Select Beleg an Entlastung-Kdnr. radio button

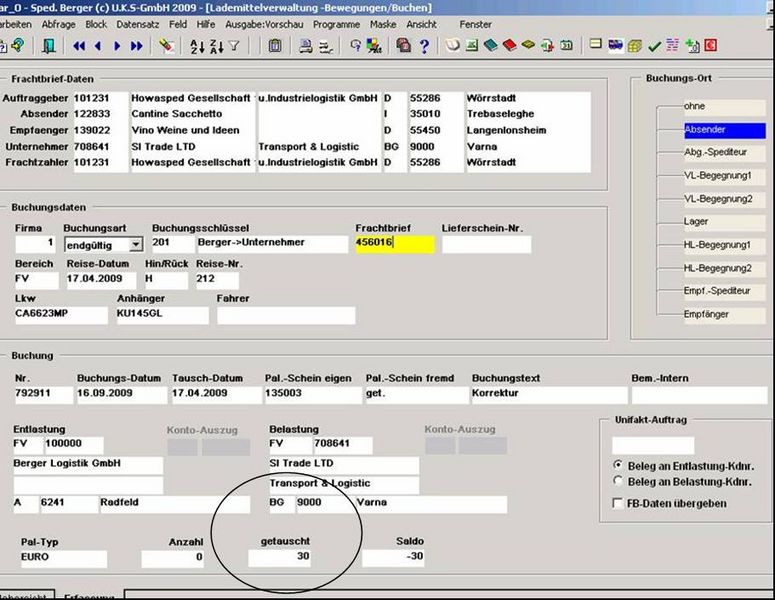tap(618, 465)
